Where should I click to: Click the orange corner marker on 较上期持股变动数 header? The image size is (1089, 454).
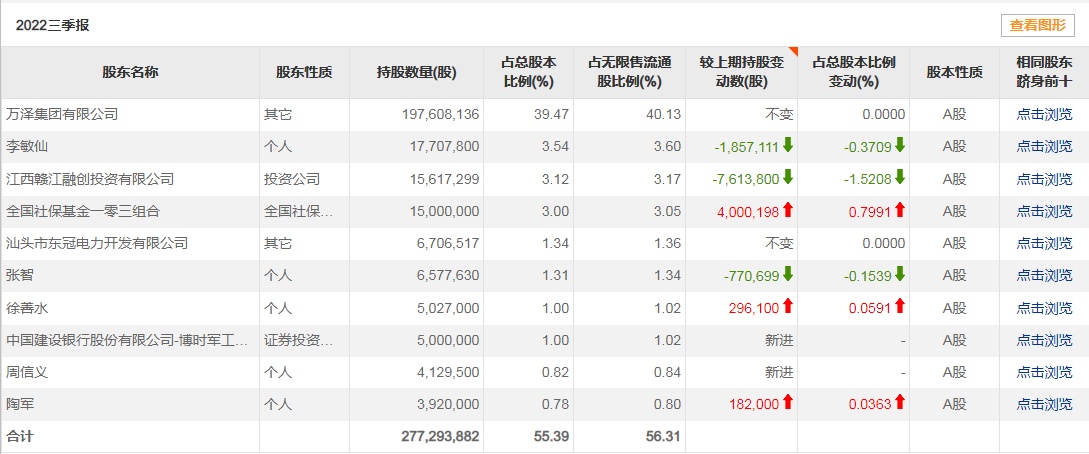pos(793,52)
